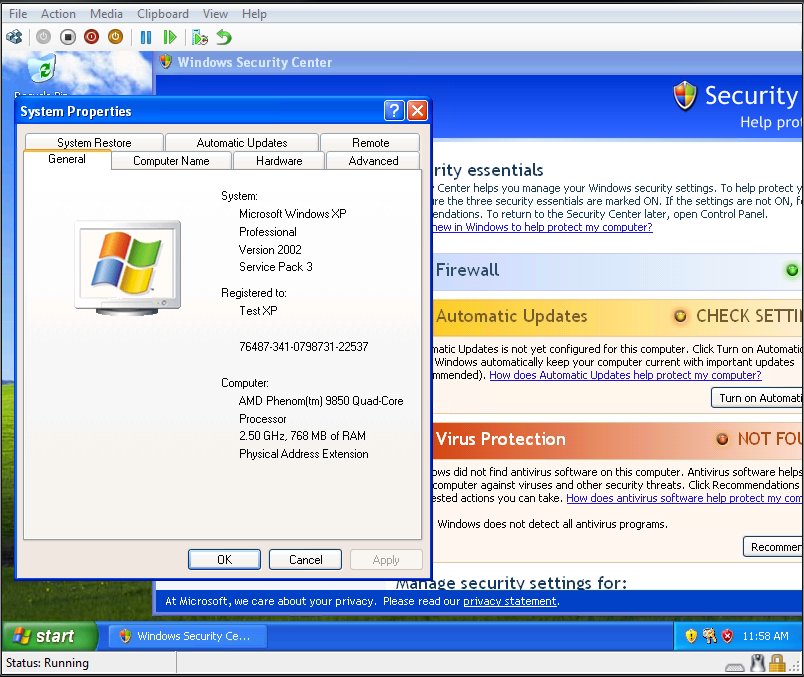
Task: Click the taskbar clock showing 11:58 AM
Action: 766,636
